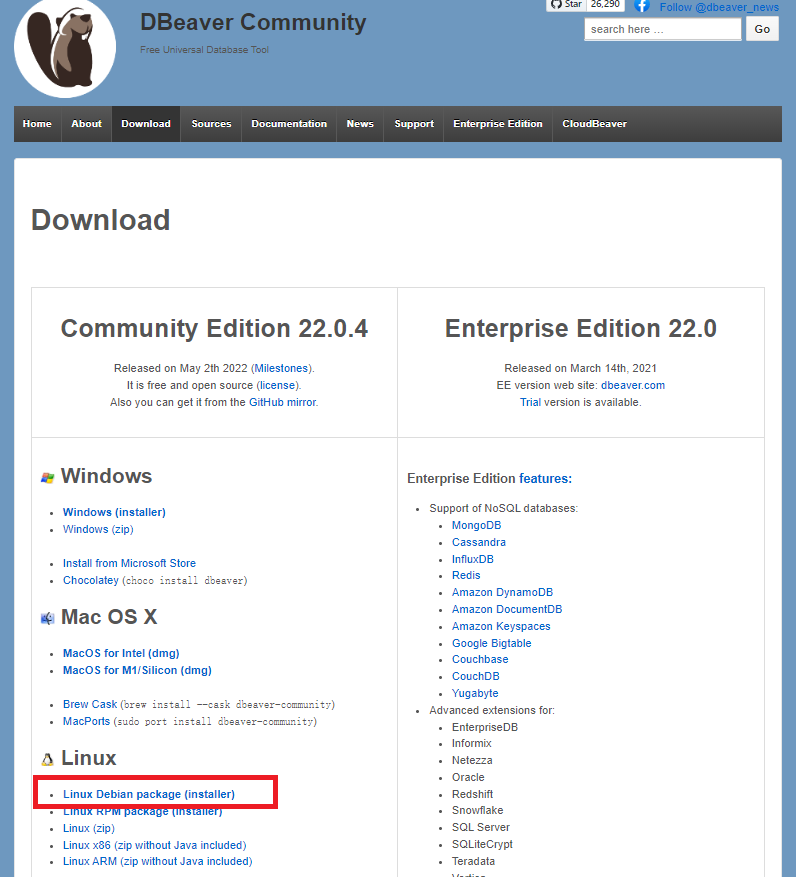Image resolution: width=796 pixels, height=877 pixels.
Task: Open the CouchDB link
Action: [x=475, y=676]
